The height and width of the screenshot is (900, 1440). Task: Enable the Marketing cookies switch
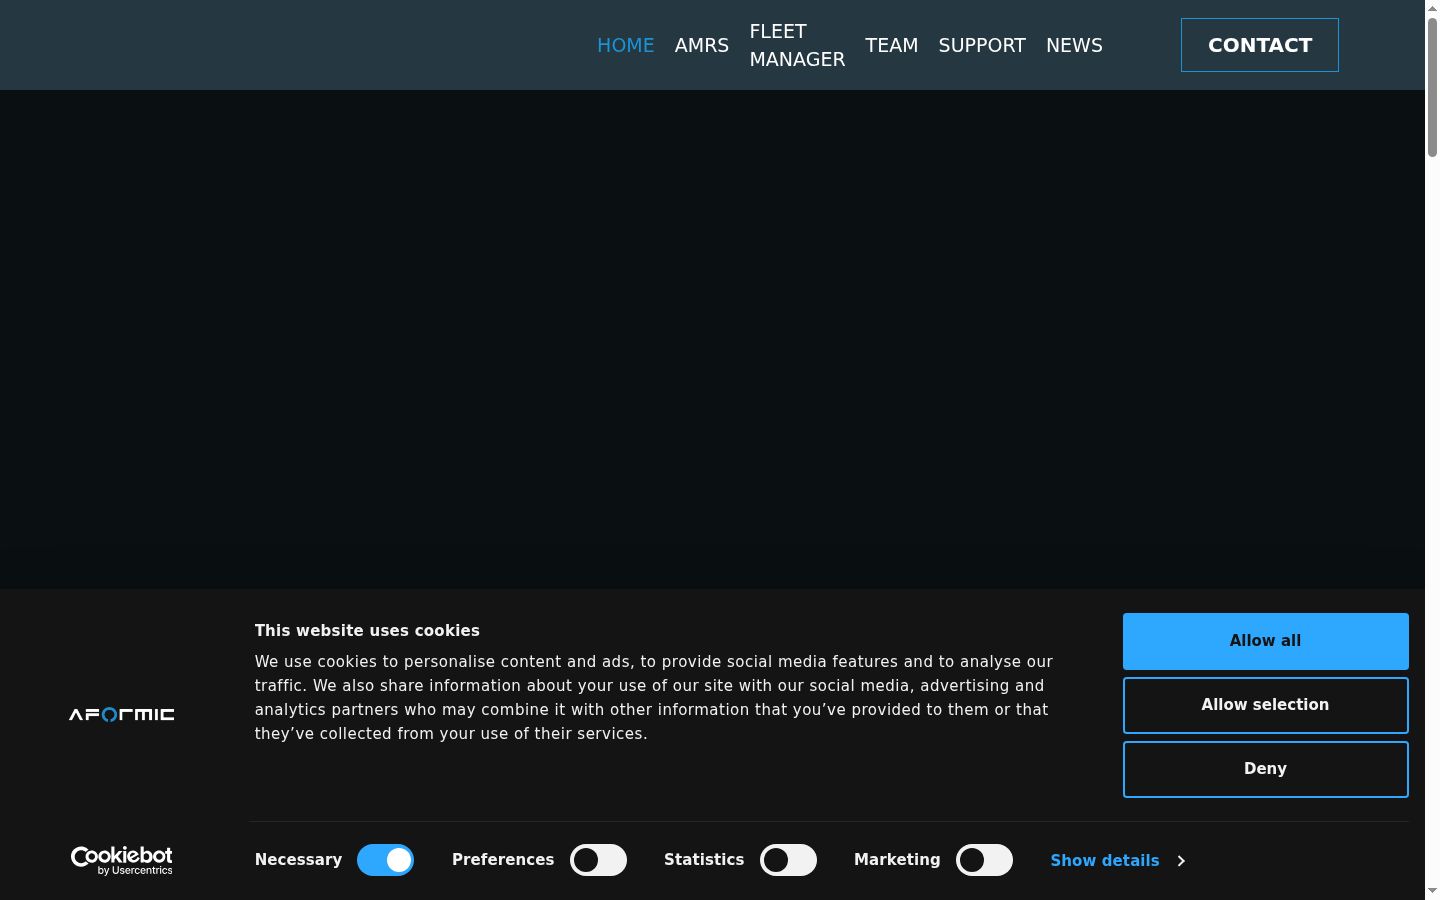(x=984, y=860)
